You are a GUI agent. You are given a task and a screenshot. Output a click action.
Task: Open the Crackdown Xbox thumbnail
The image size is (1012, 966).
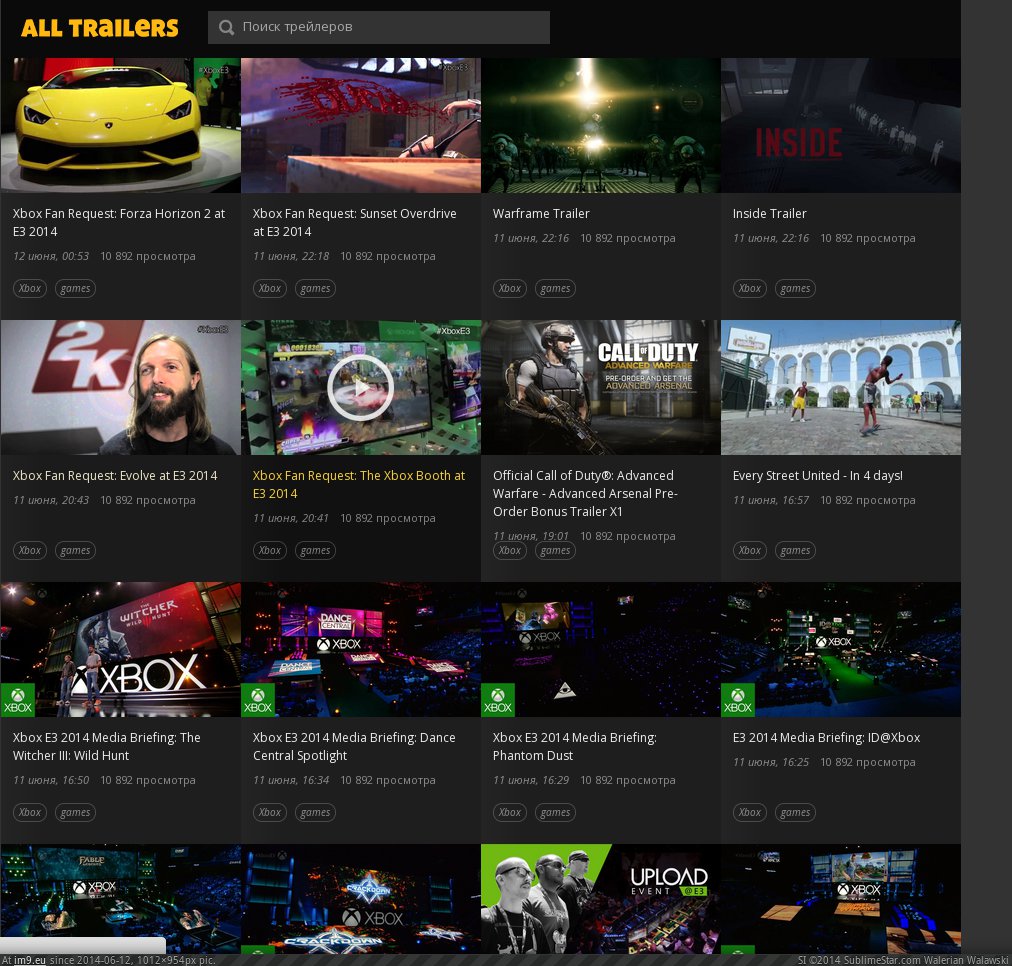(361, 899)
